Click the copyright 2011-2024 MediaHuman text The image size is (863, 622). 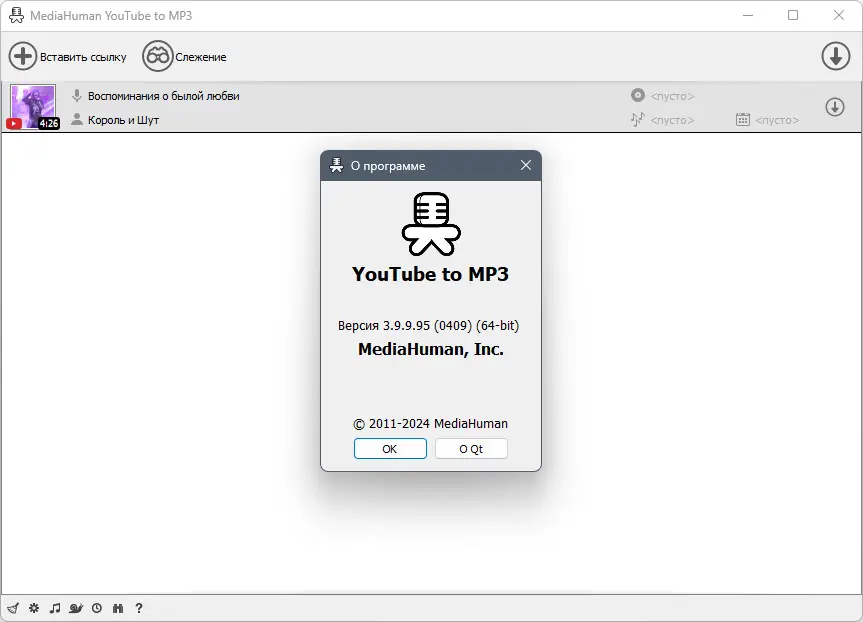click(430, 424)
